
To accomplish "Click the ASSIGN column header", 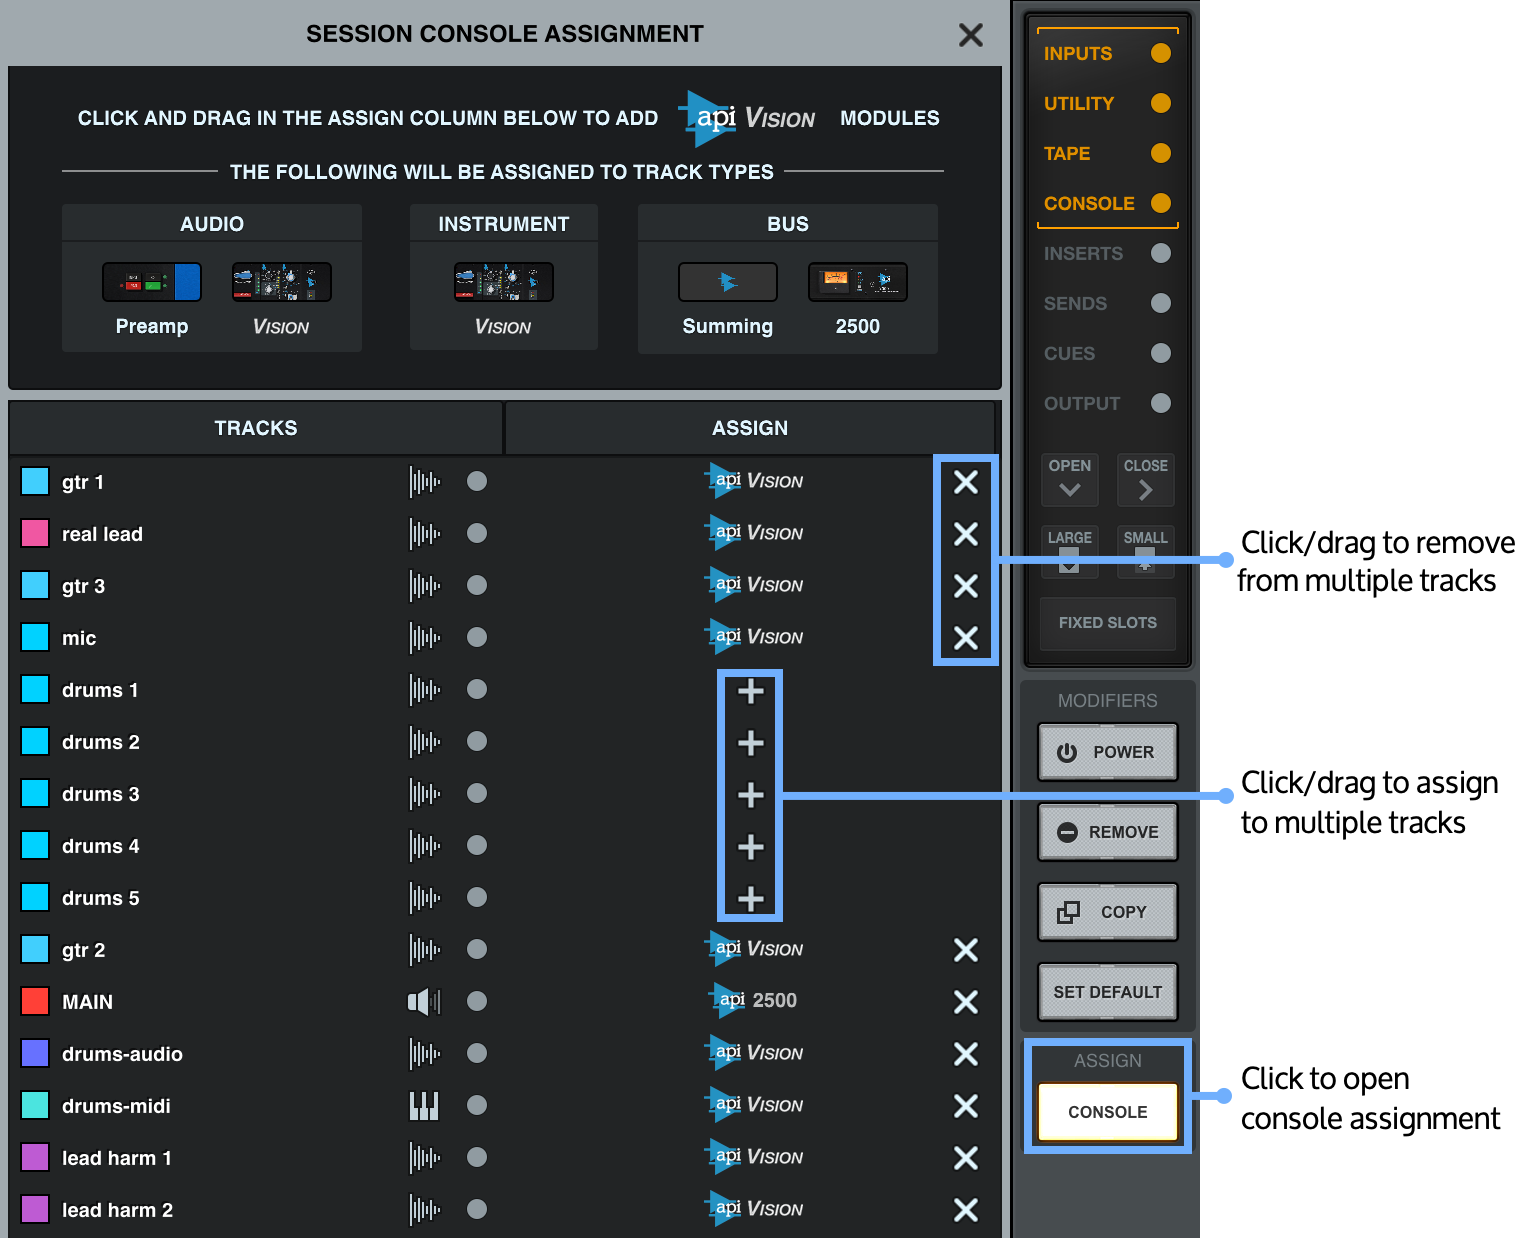I will [x=750, y=428].
